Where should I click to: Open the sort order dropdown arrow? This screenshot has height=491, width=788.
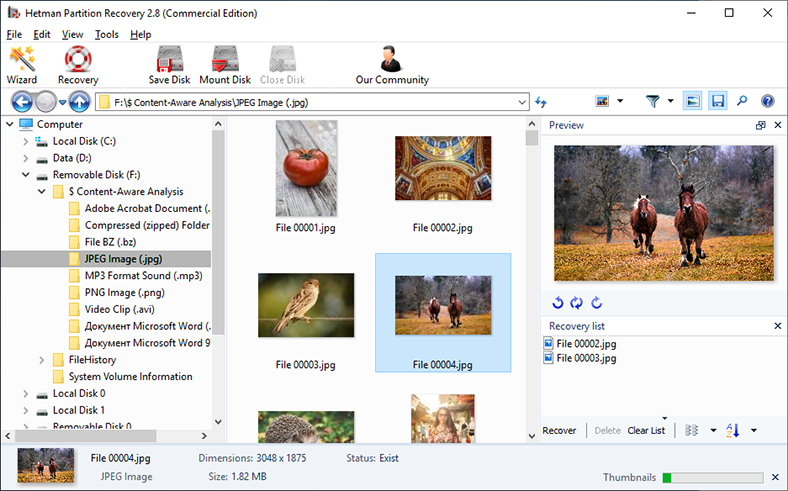tap(754, 430)
